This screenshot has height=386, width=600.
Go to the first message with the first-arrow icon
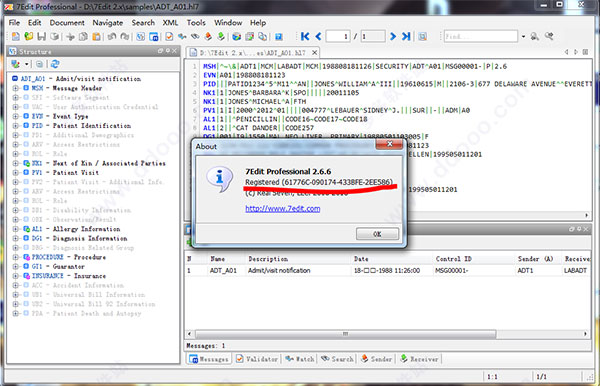pos(305,36)
